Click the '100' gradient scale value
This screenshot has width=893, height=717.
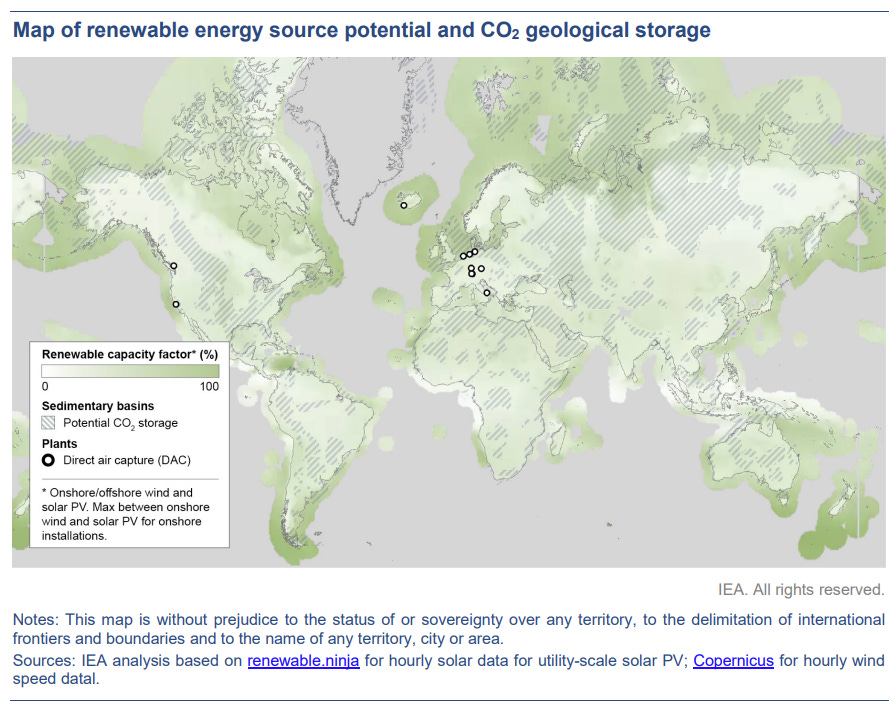click(209, 387)
